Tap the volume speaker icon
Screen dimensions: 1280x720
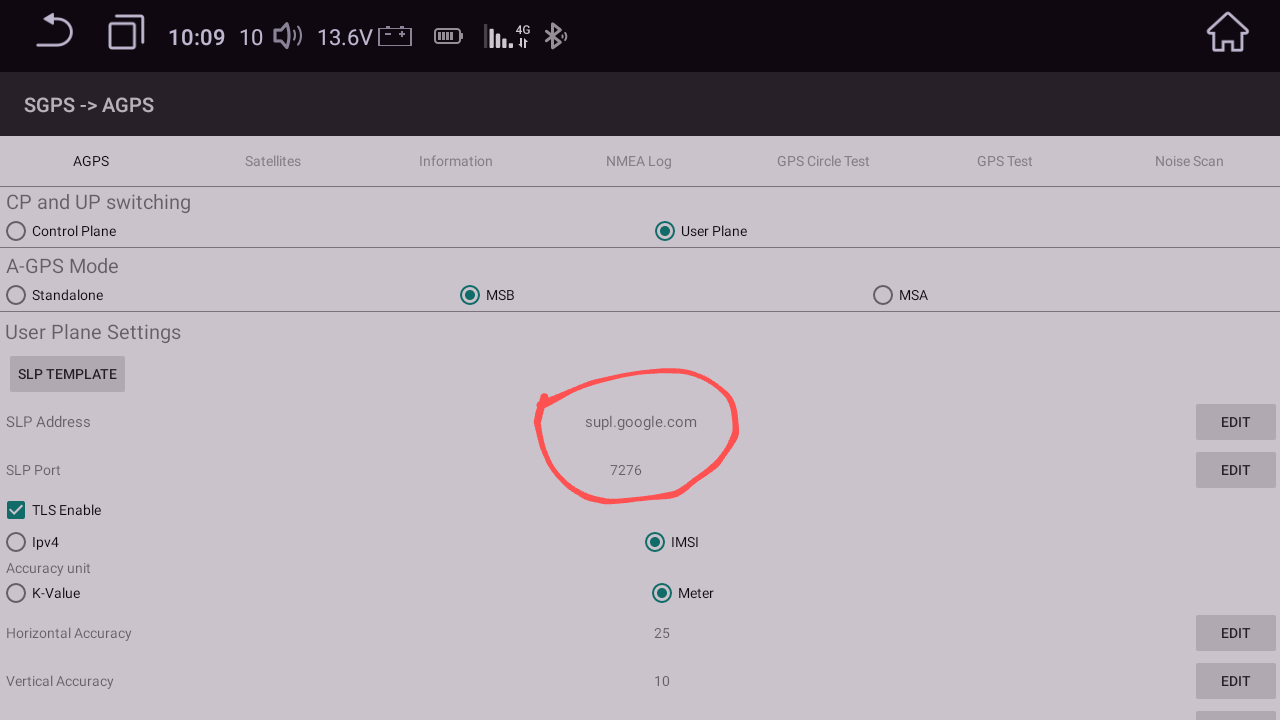[288, 37]
